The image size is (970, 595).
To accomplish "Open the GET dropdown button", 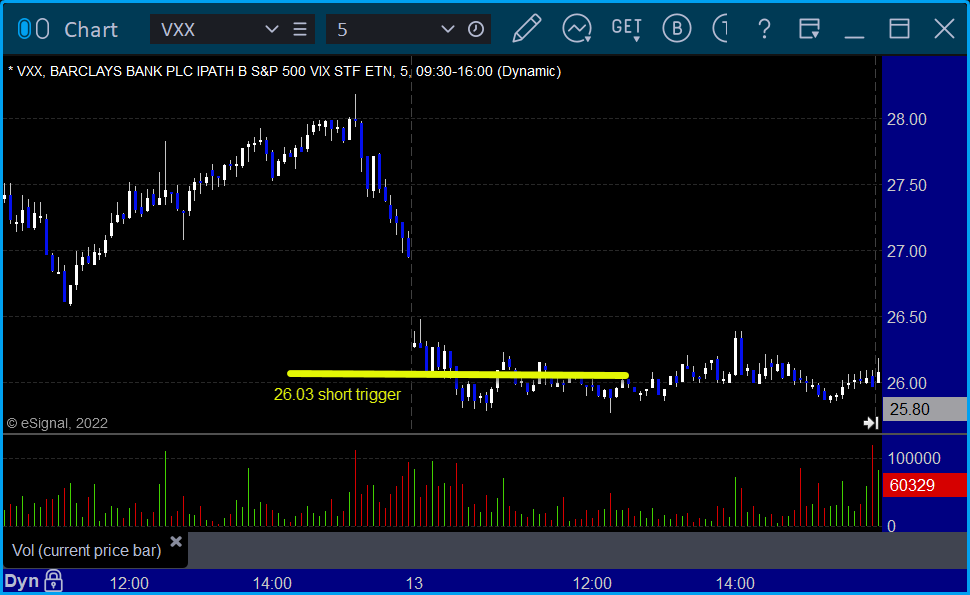I will click(x=627, y=29).
